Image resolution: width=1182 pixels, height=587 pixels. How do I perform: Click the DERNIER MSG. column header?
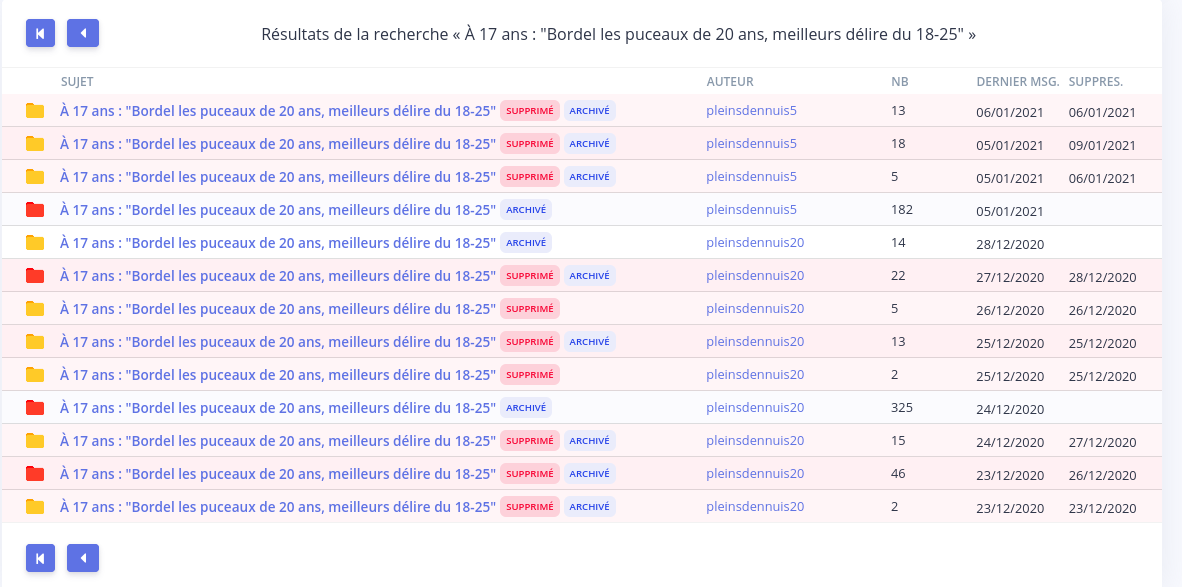click(1018, 81)
